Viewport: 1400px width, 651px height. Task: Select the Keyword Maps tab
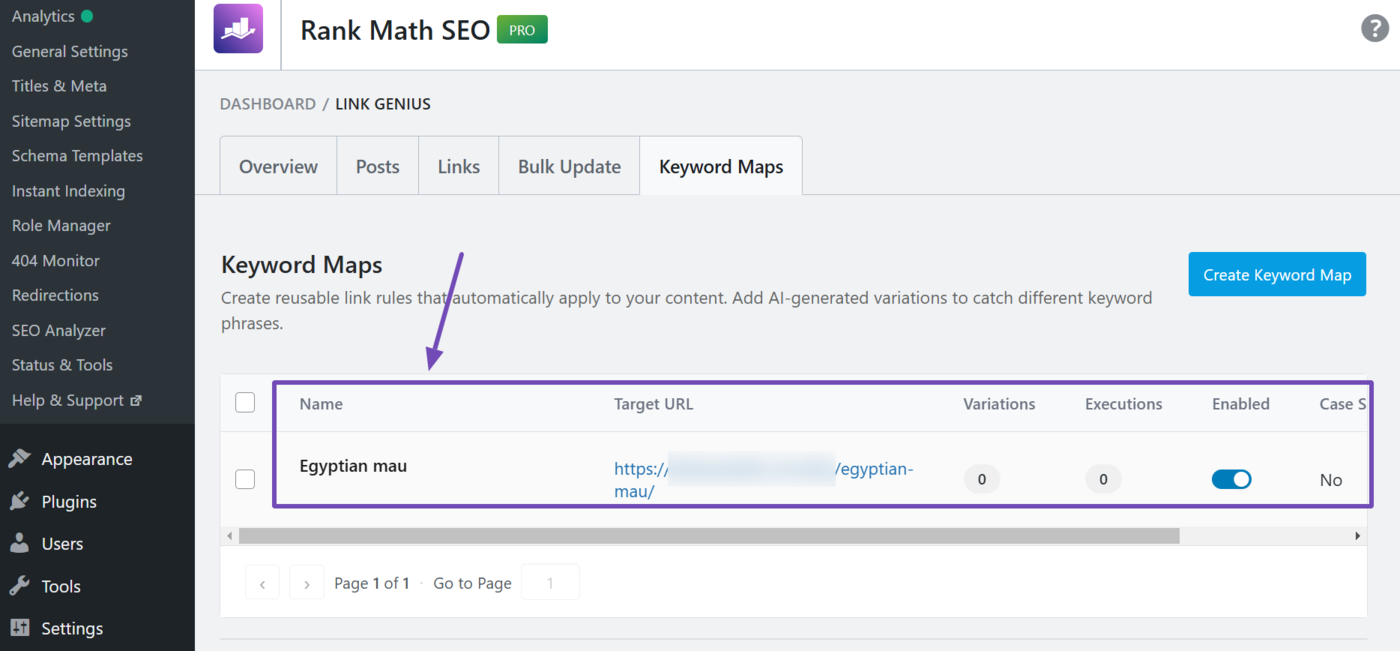pyautogui.click(x=721, y=167)
